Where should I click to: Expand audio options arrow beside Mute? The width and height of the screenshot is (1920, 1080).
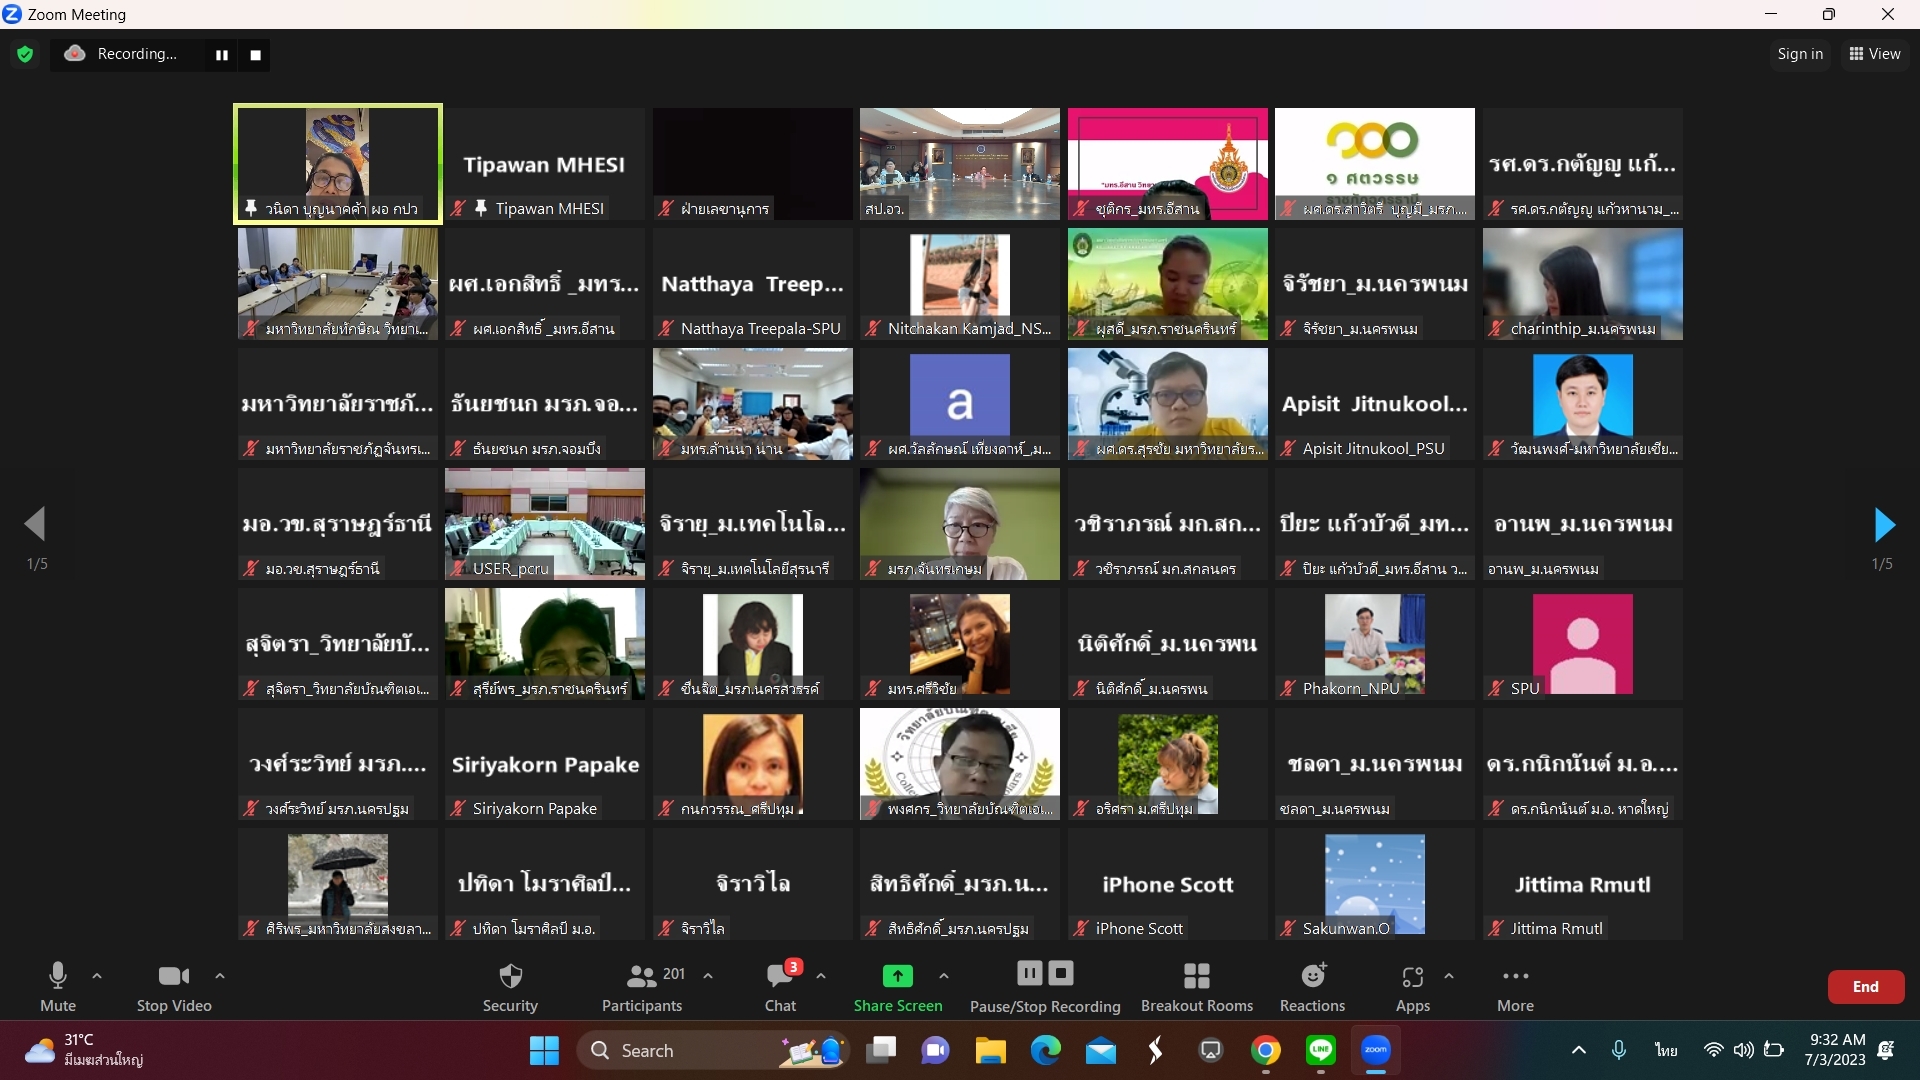[x=97, y=976]
